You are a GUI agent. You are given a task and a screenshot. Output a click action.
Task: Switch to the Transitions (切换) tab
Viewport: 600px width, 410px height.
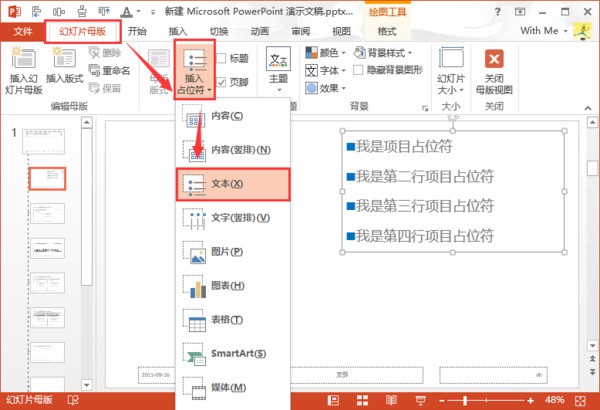pos(219,31)
